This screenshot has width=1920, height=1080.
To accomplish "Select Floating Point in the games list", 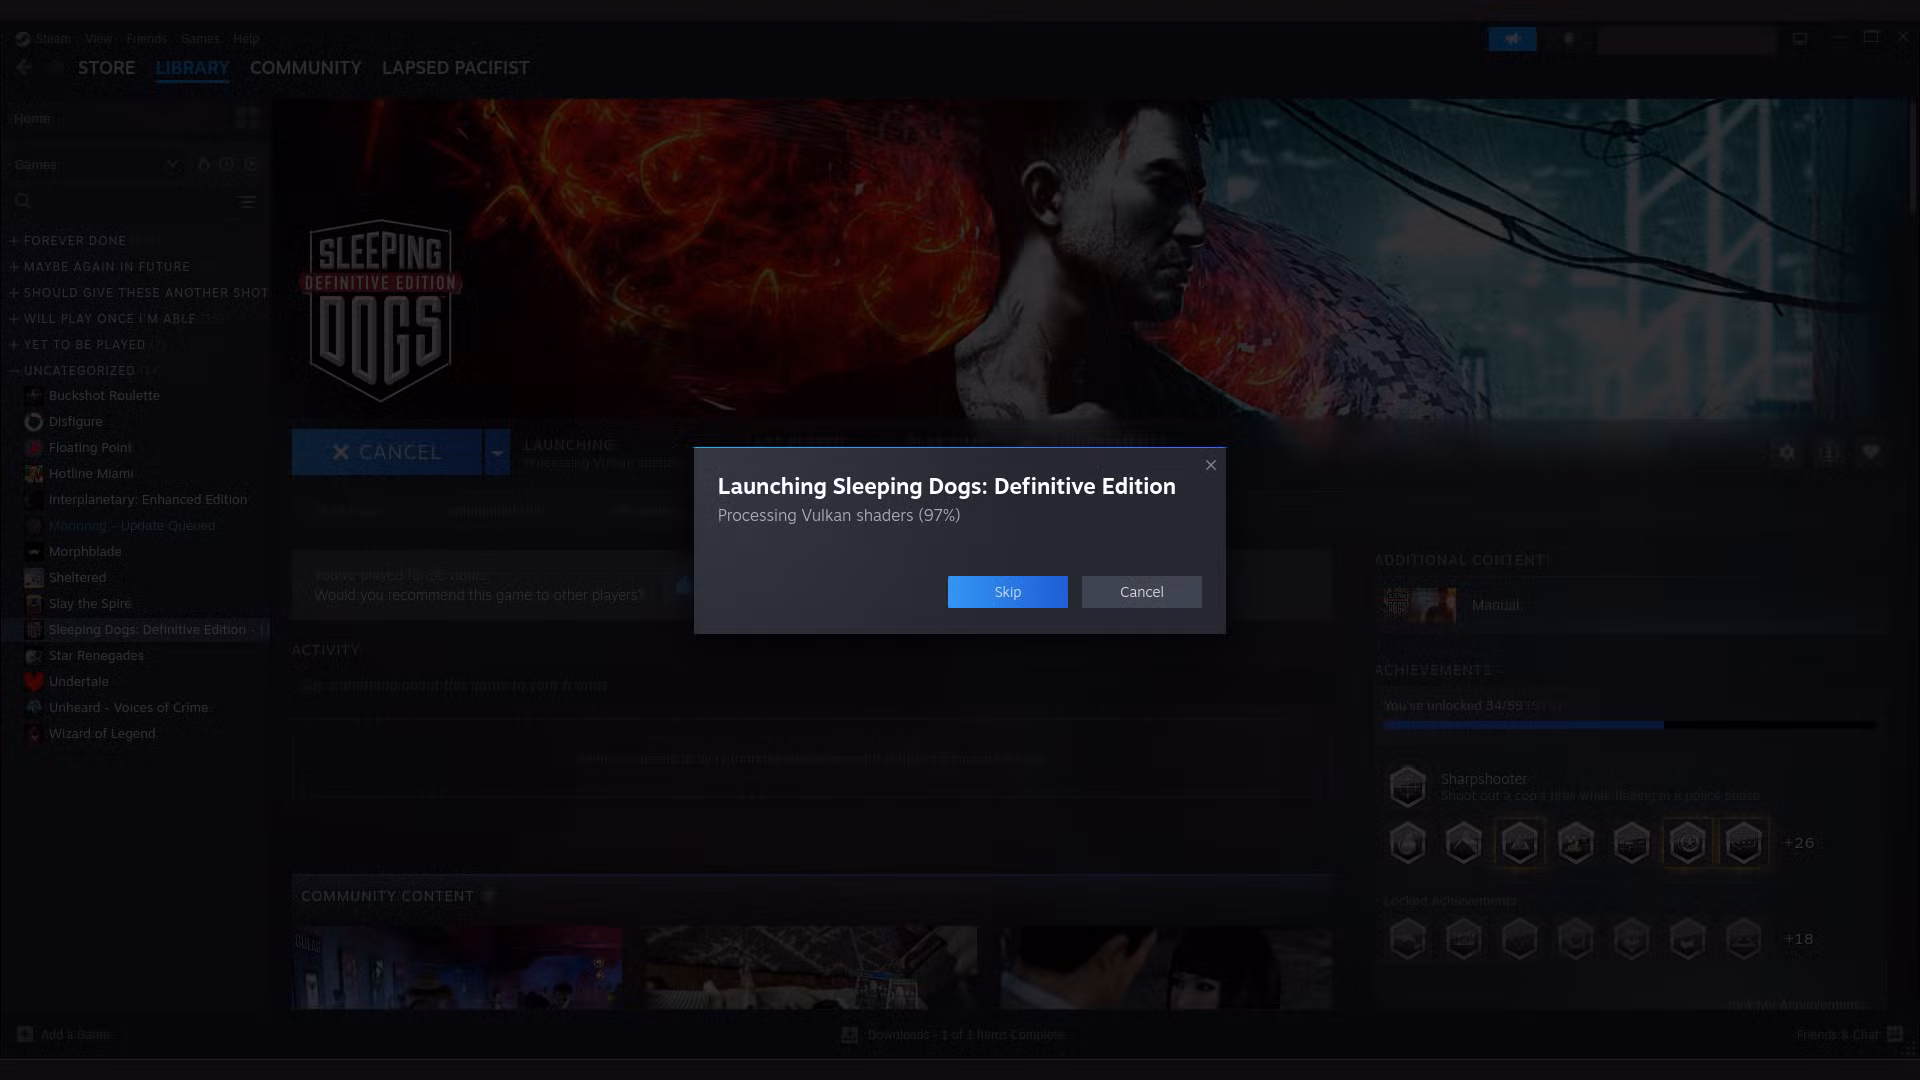I will 90,447.
